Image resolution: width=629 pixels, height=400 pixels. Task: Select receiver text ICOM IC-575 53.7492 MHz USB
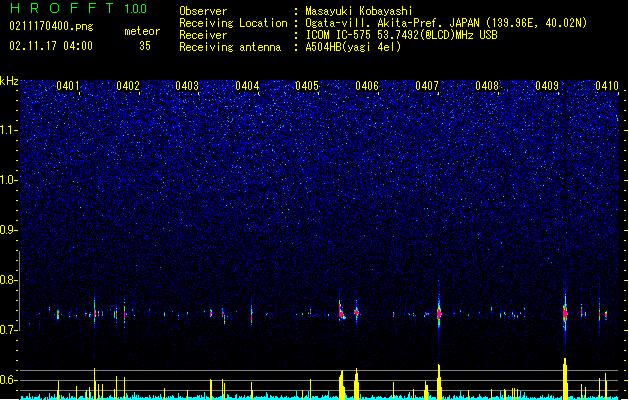click(x=401, y=35)
